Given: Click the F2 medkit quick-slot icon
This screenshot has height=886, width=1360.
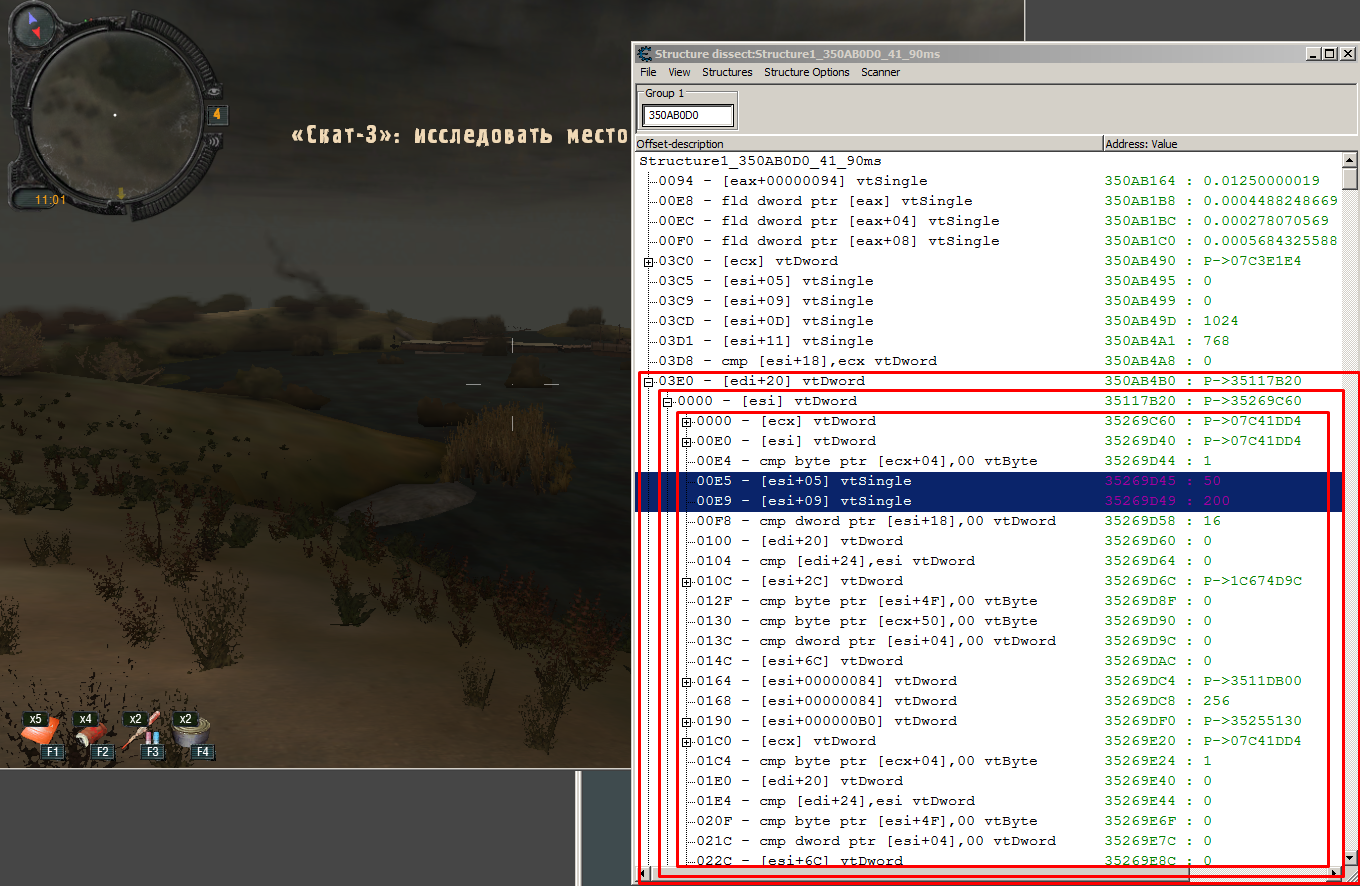Looking at the screenshot, I should pos(92,735).
